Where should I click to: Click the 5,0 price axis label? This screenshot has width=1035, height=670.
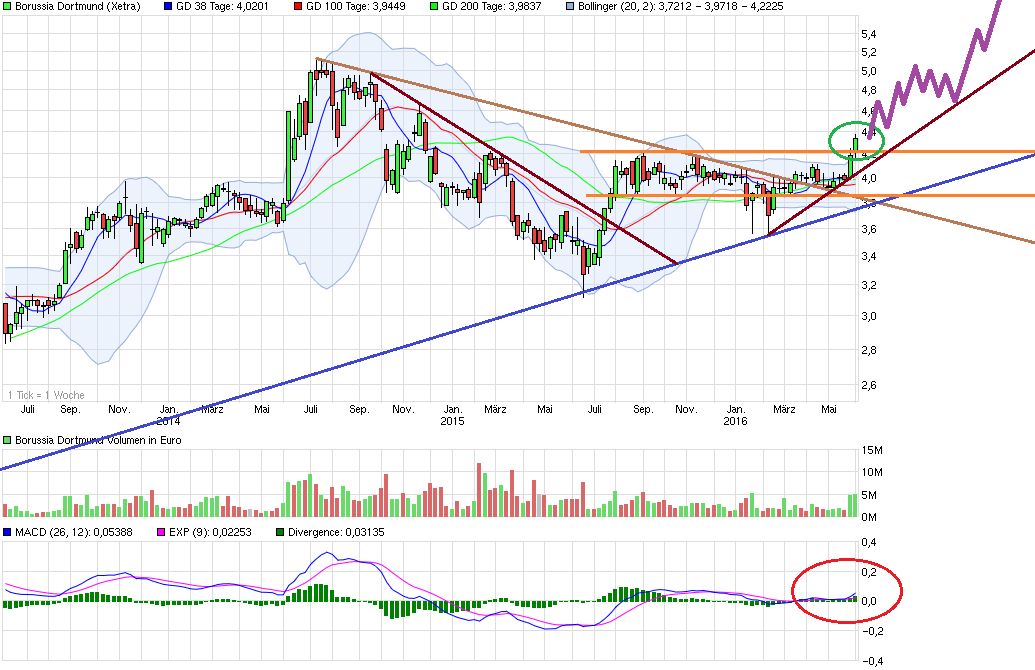869,71
